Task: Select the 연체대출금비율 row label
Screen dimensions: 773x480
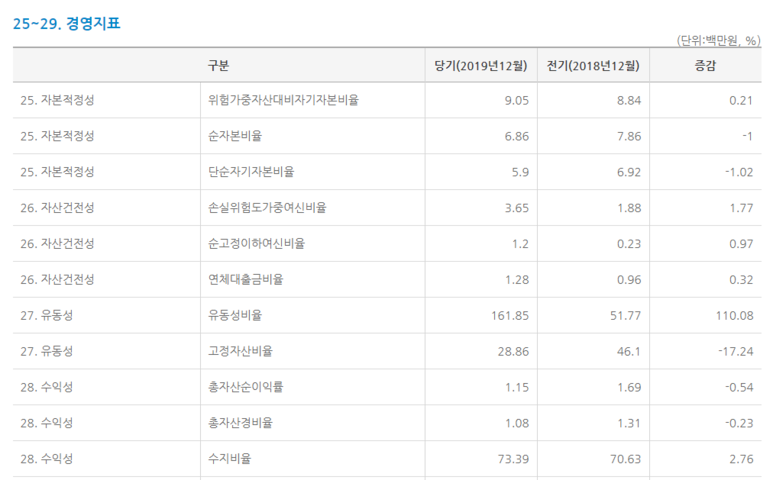Action: [246, 279]
